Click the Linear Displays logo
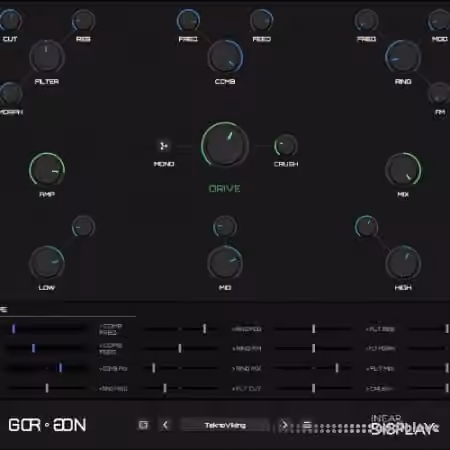Screen dimensions: 450x450 coord(405,425)
